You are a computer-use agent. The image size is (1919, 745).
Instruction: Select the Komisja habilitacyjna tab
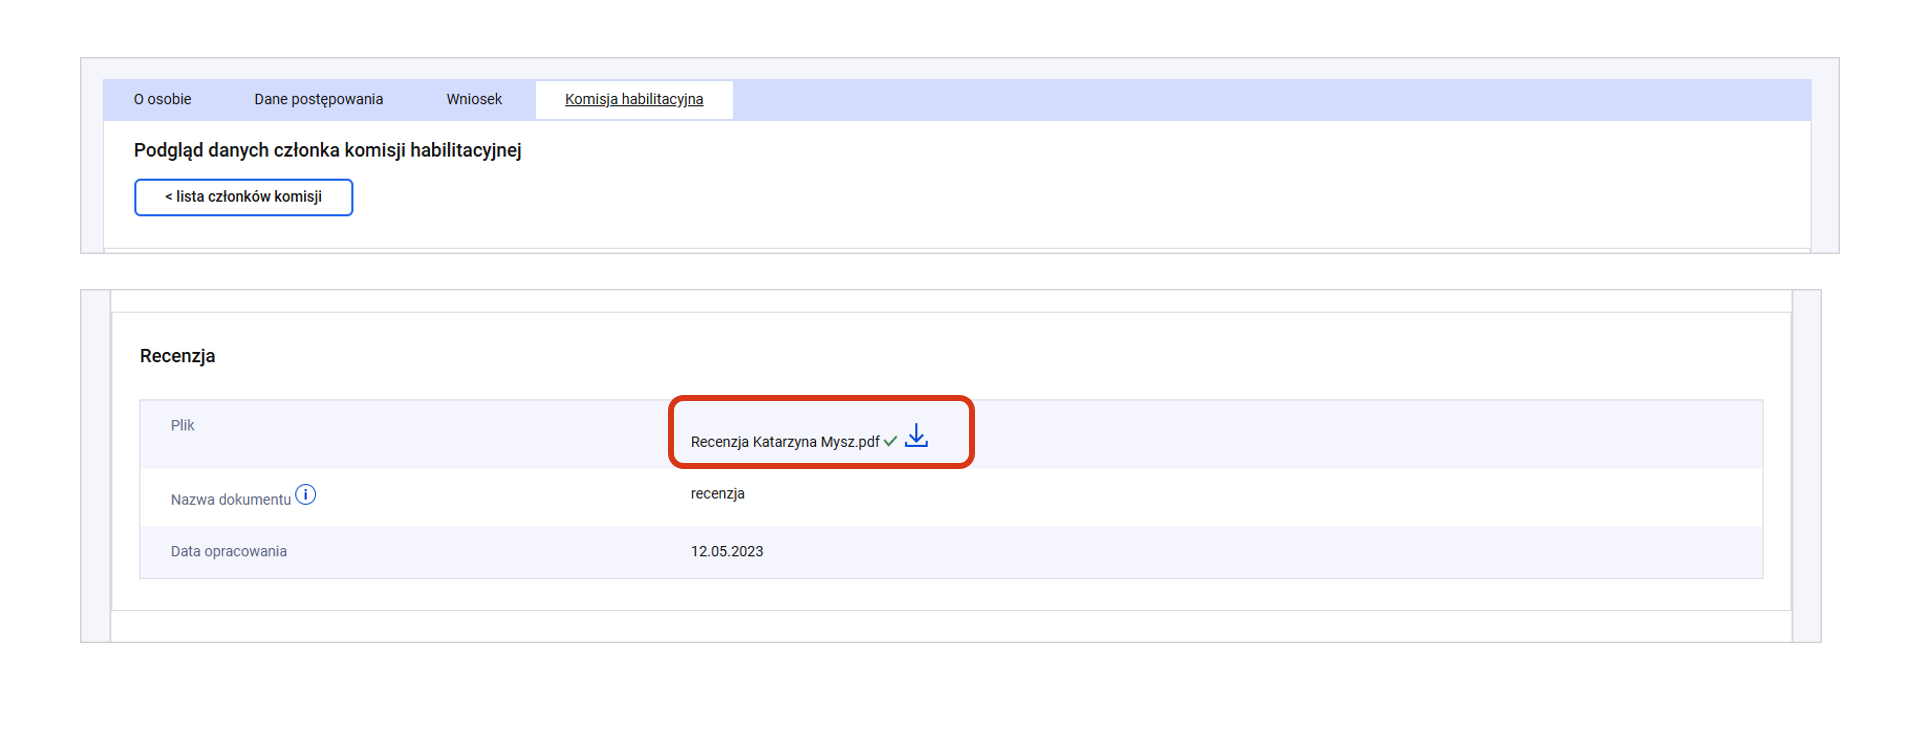pyautogui.click(x=634, y=99)
